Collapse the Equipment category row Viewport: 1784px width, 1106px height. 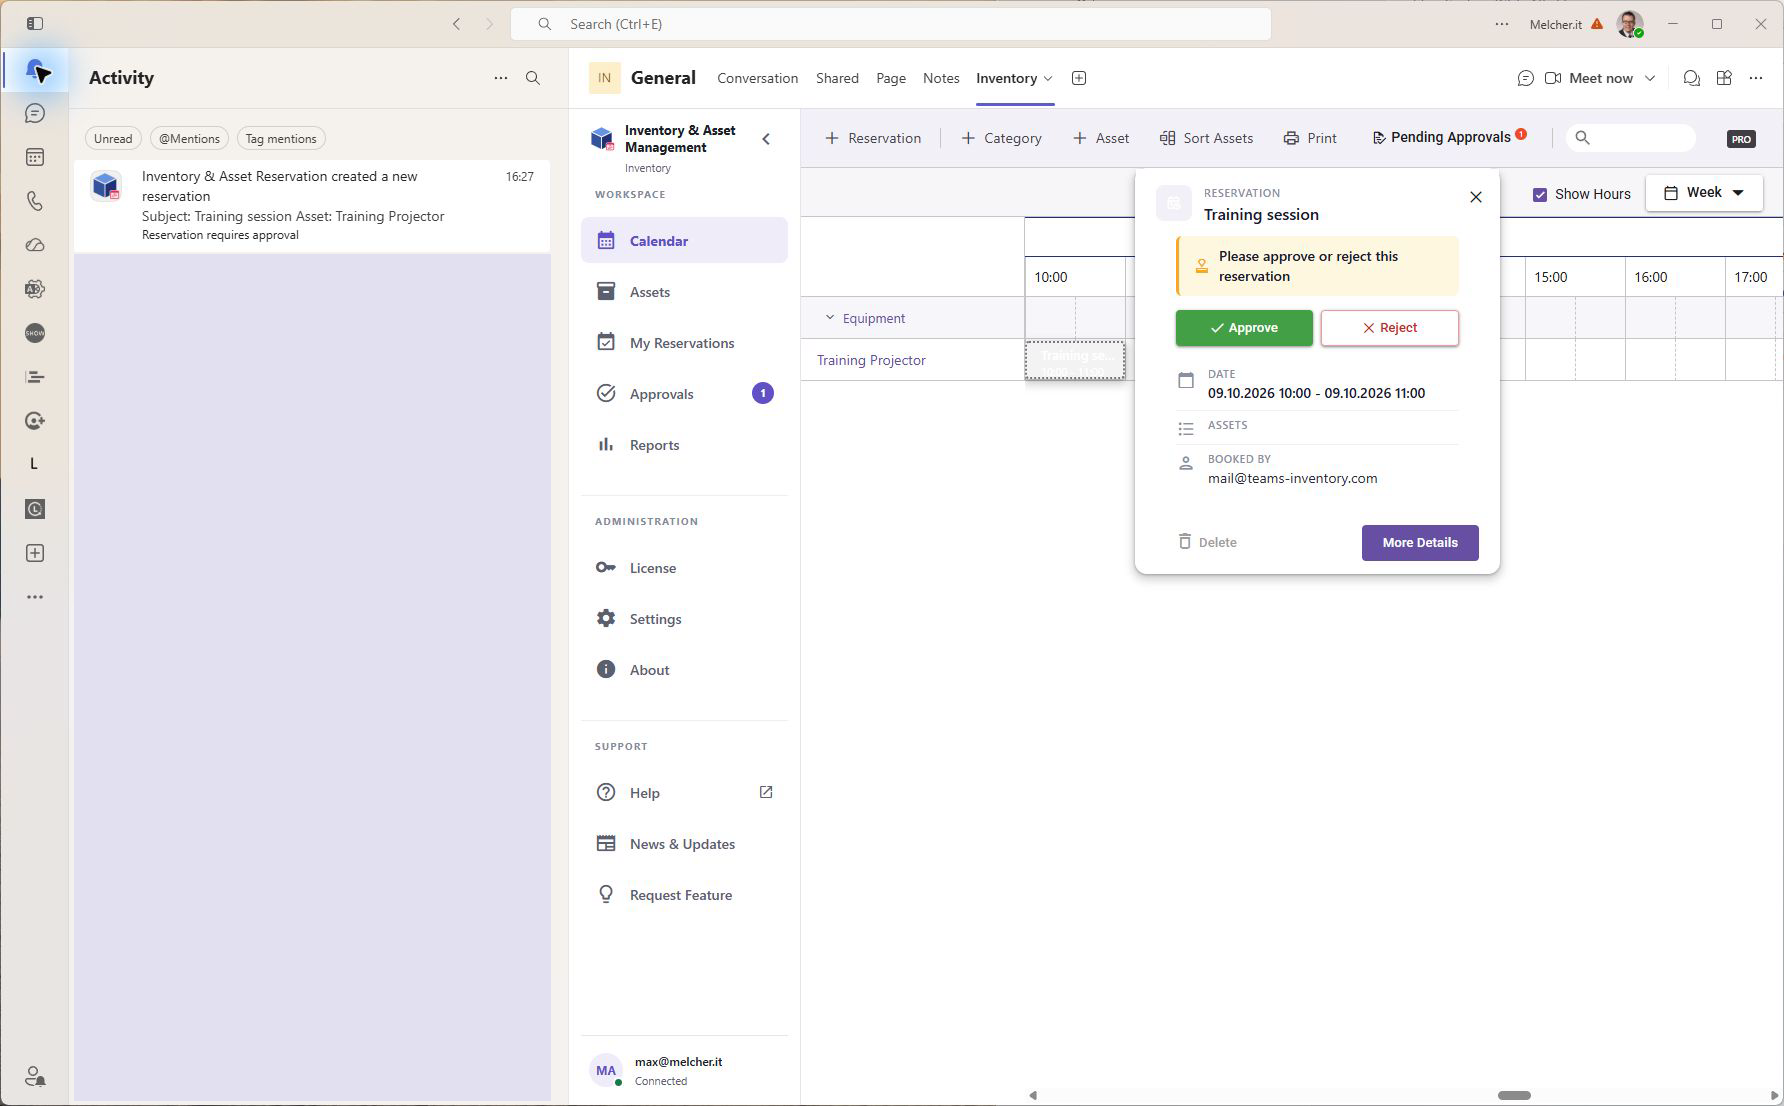[x=829, y=318]
